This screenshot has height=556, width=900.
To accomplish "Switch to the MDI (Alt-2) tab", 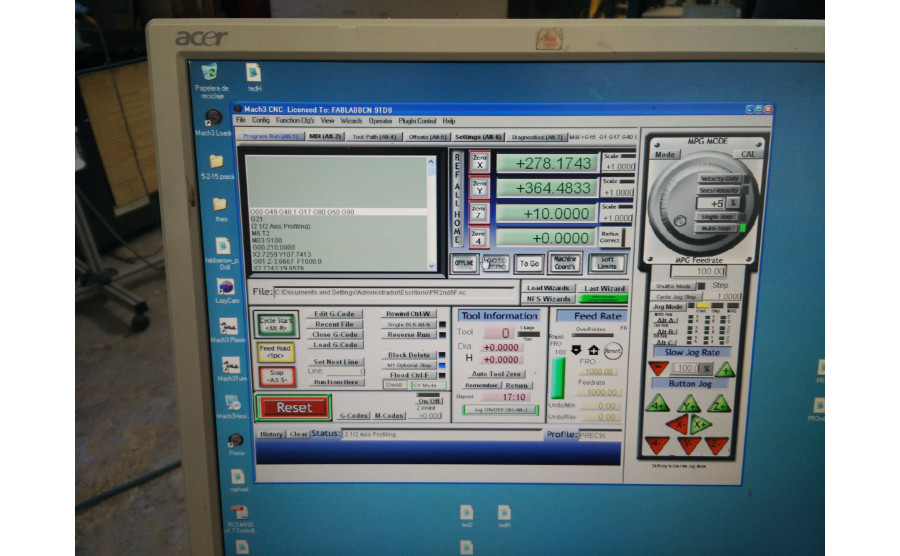I will [x=325, y=137].
